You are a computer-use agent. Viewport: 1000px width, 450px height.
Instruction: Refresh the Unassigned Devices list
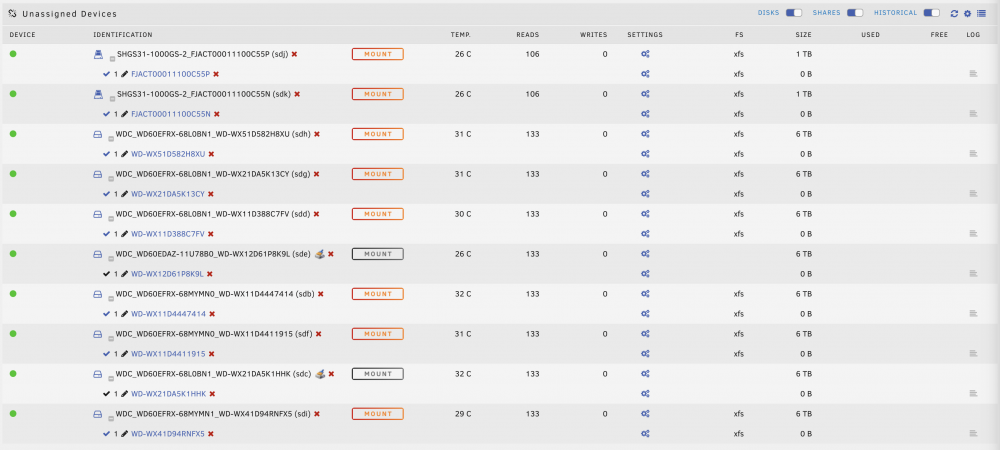pos(954,13)
